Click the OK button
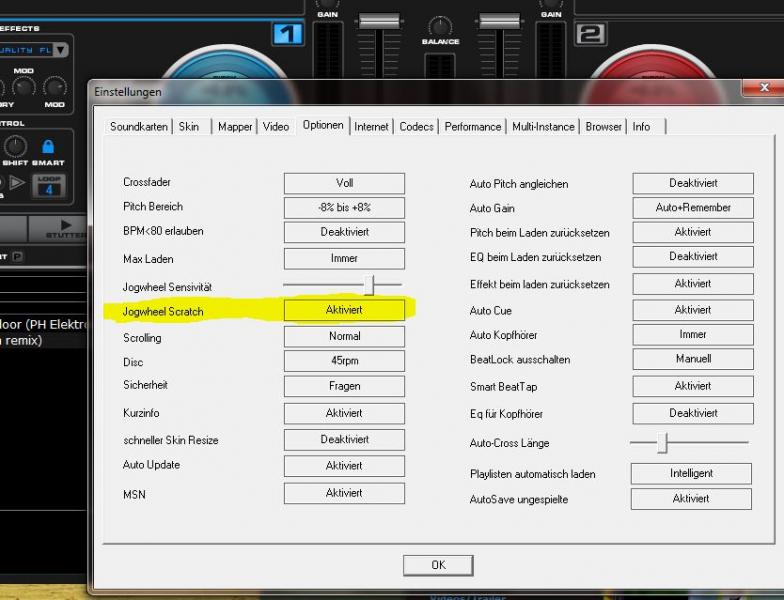Image resolution: width=784 pixels, height=600 pixels. coord(438,565)
